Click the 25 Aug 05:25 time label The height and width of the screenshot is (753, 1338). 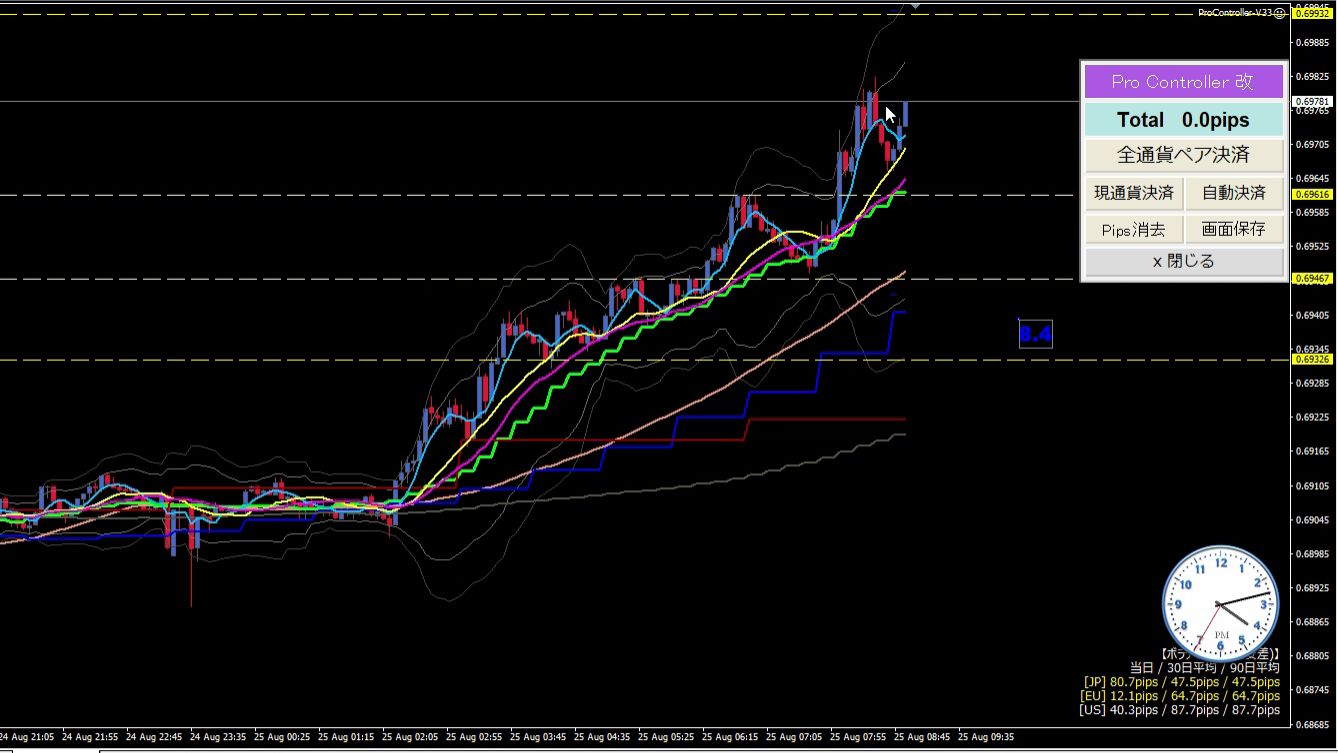[x=668, y=737]
